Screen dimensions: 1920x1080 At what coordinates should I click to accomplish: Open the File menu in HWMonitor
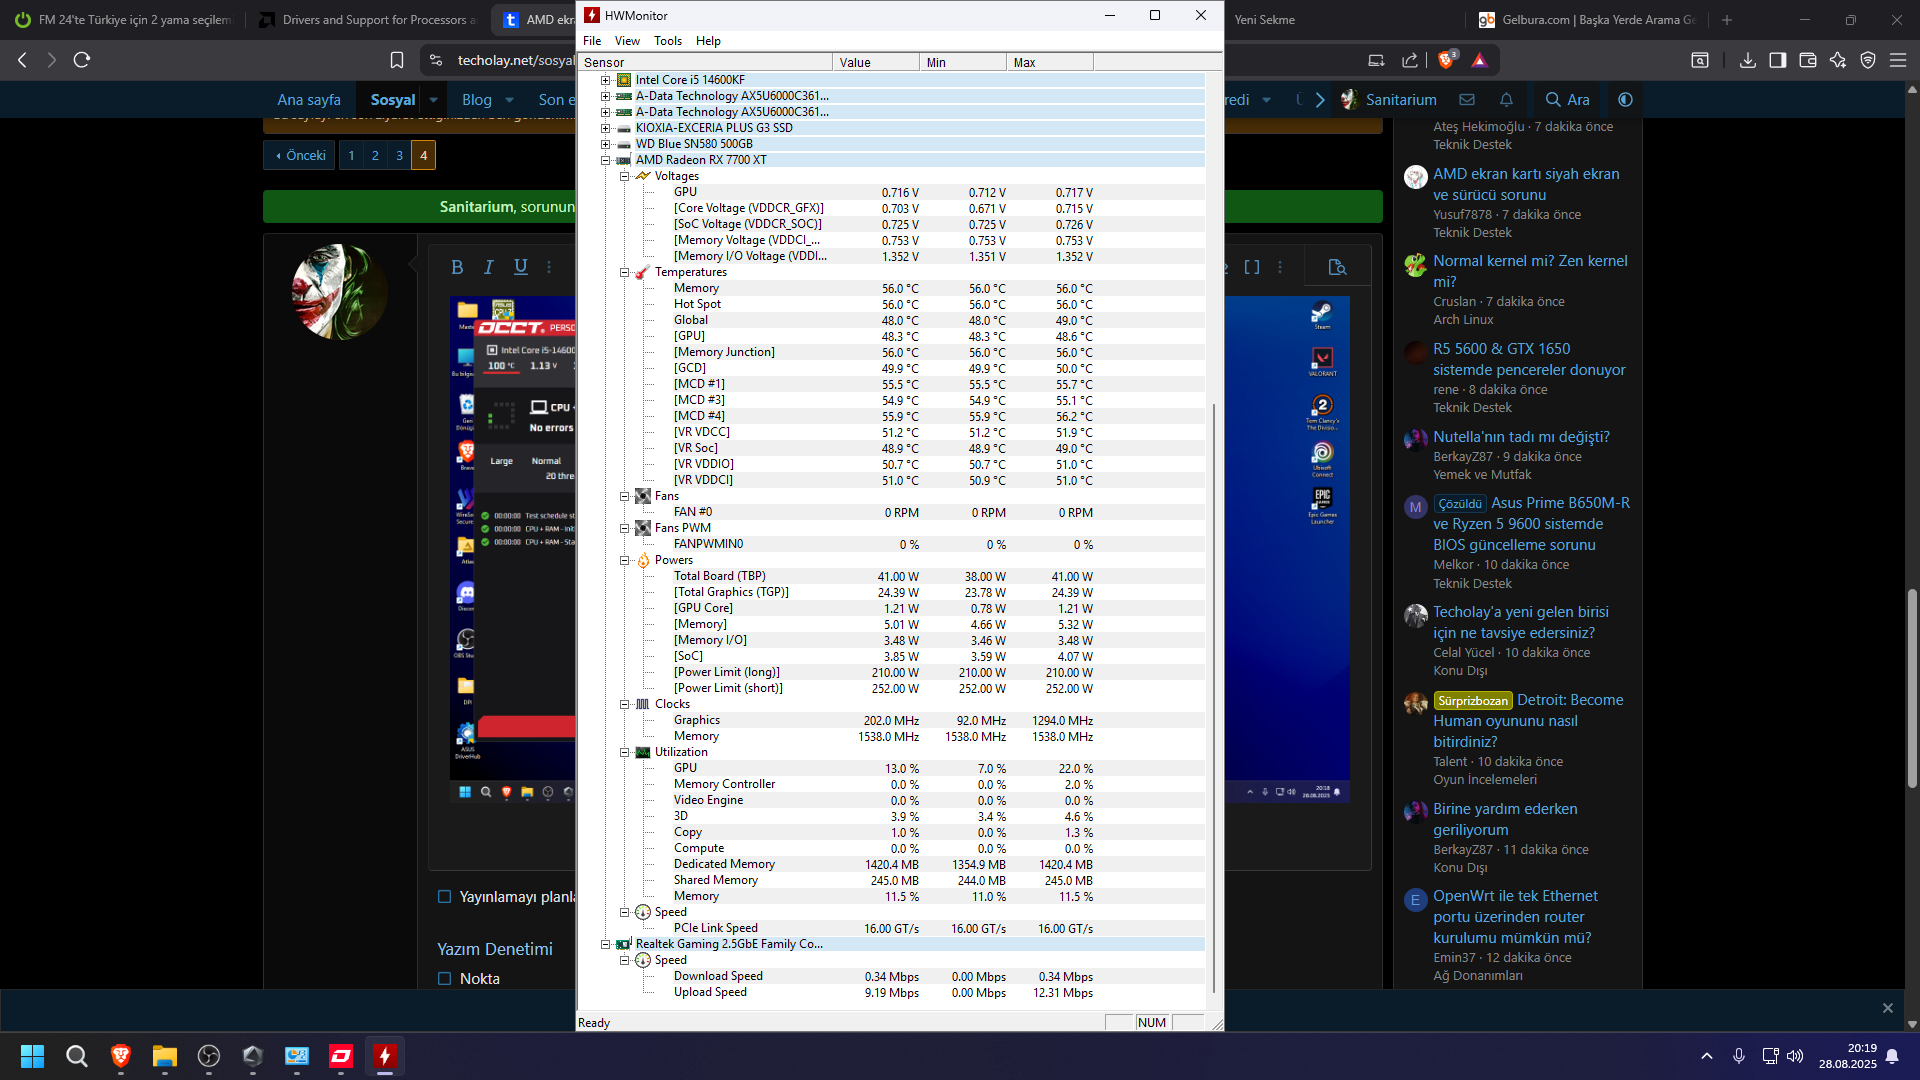[592, 41]
